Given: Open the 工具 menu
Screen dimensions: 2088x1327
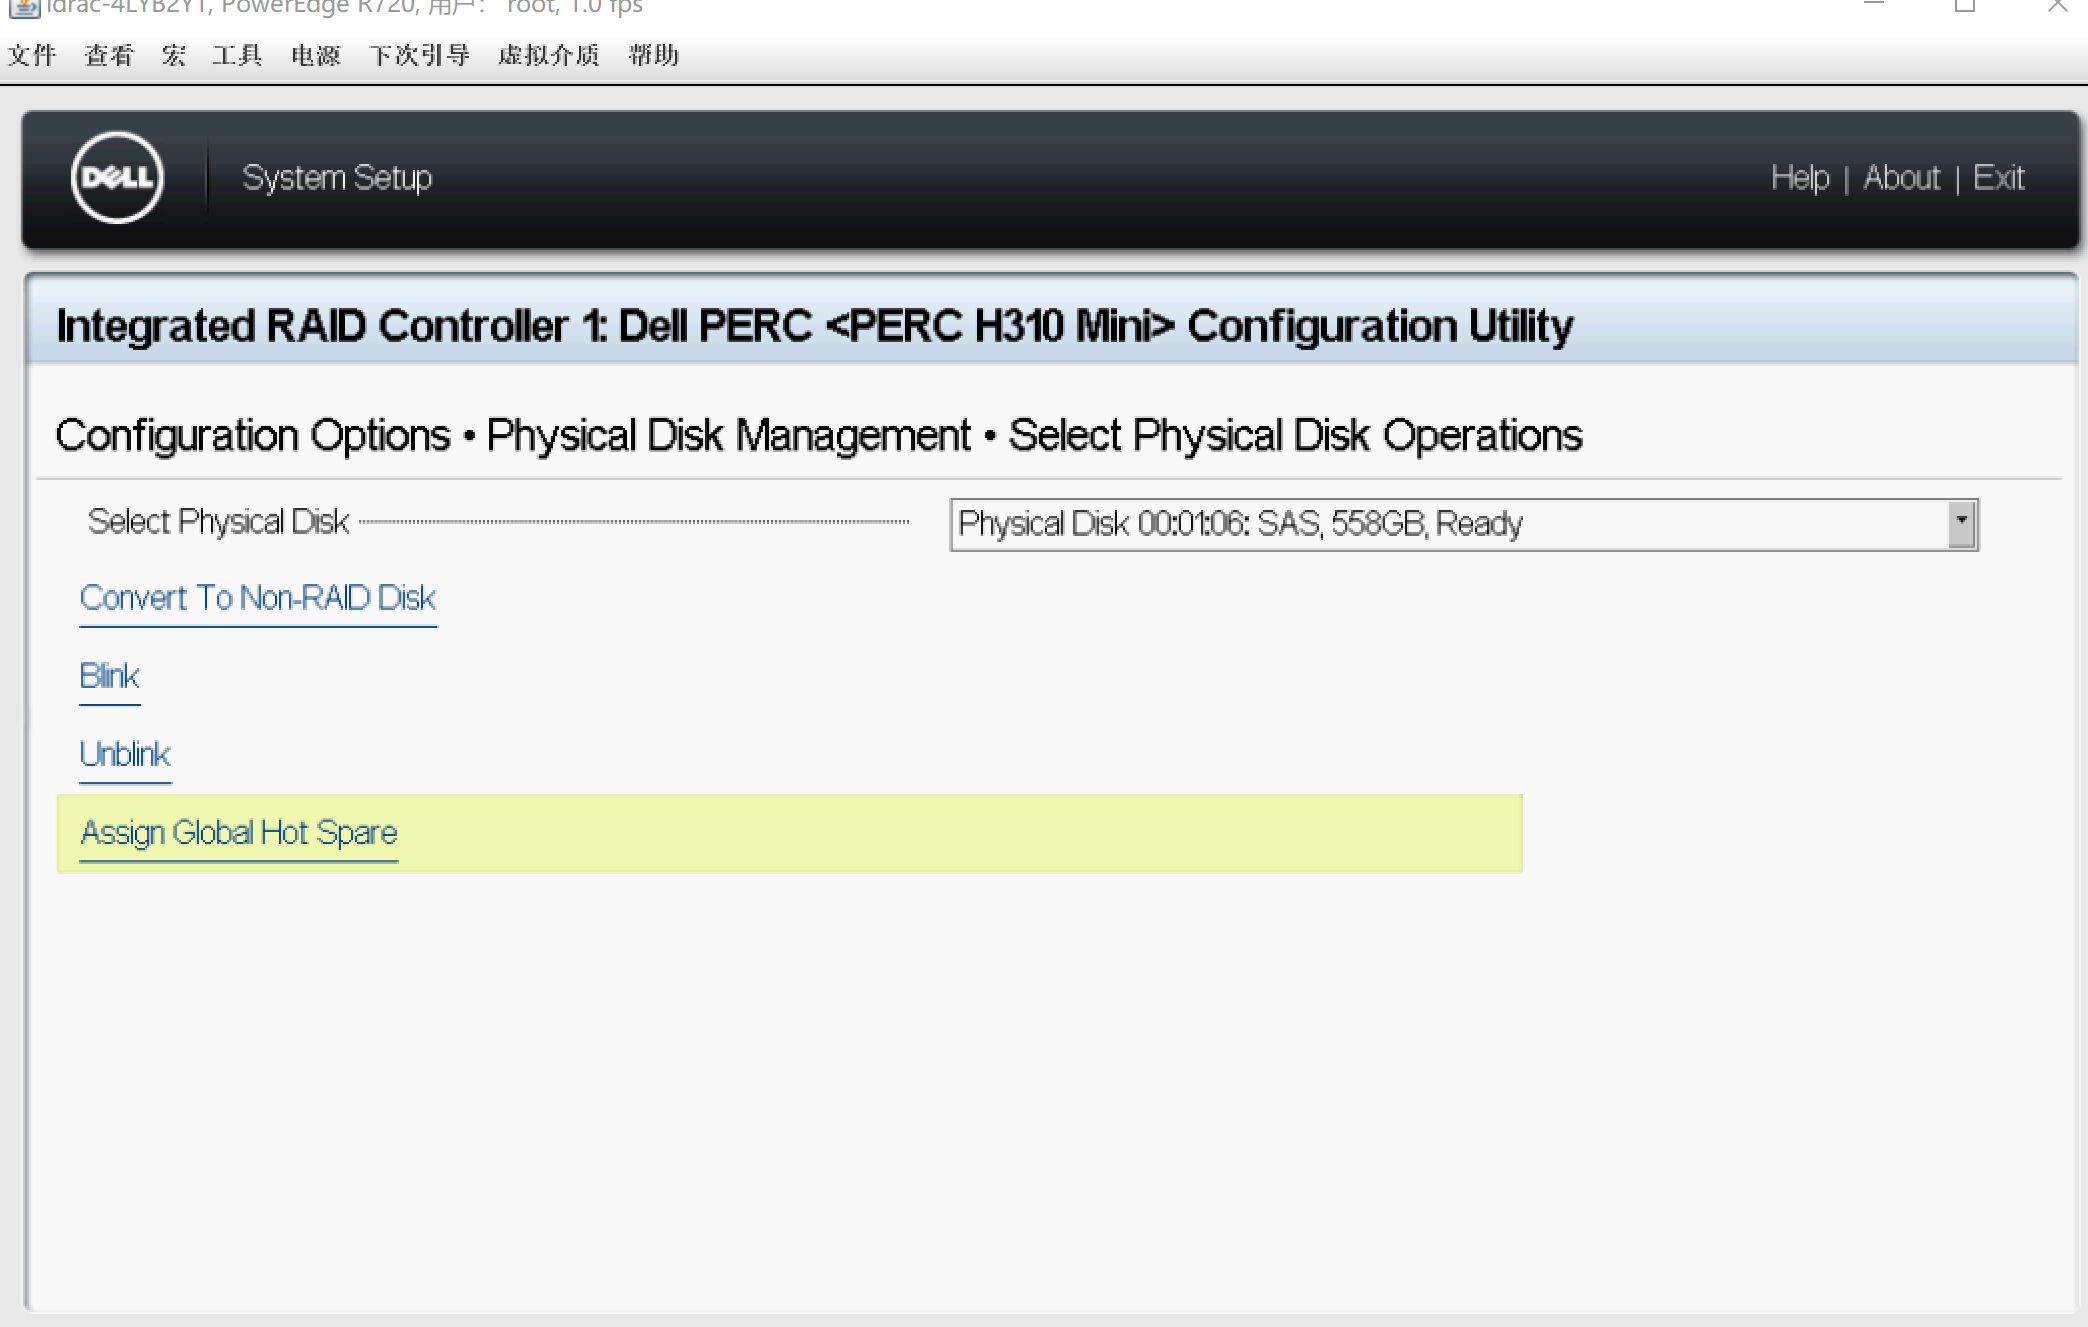Looking at the screenshot, I should (237, 55).
